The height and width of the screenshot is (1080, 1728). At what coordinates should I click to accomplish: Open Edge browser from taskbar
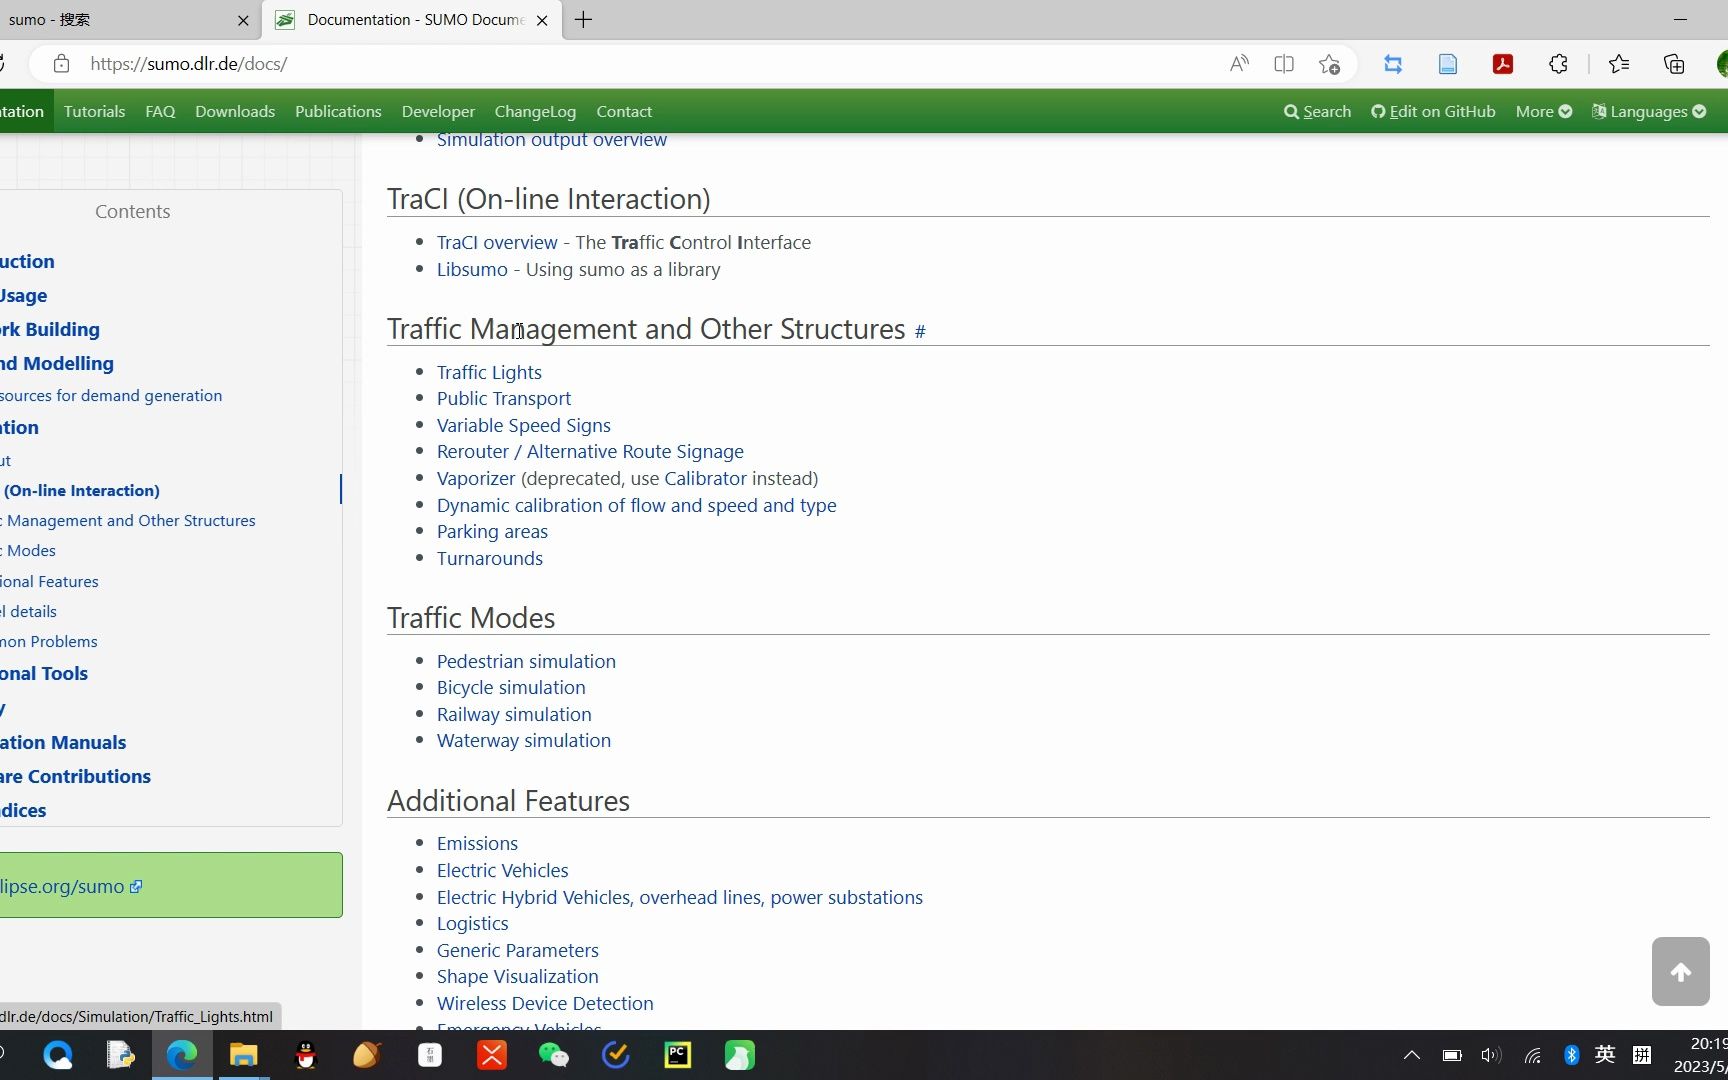coord(182,1055)
